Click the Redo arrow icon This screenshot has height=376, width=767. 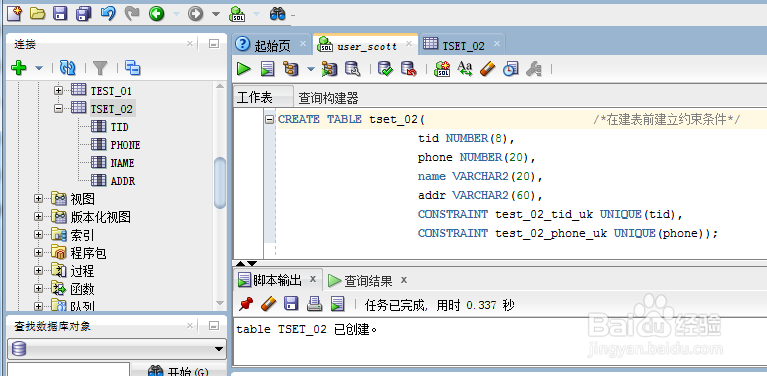(x=132, y=14)
